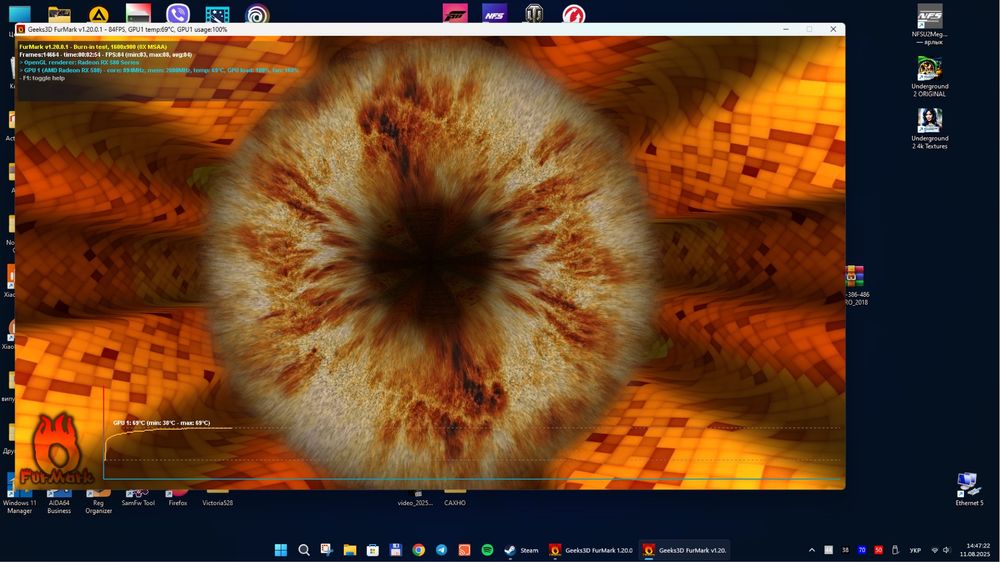
Task: Click the red 50 temperature tray icon
Action: (x=878, y=550)
